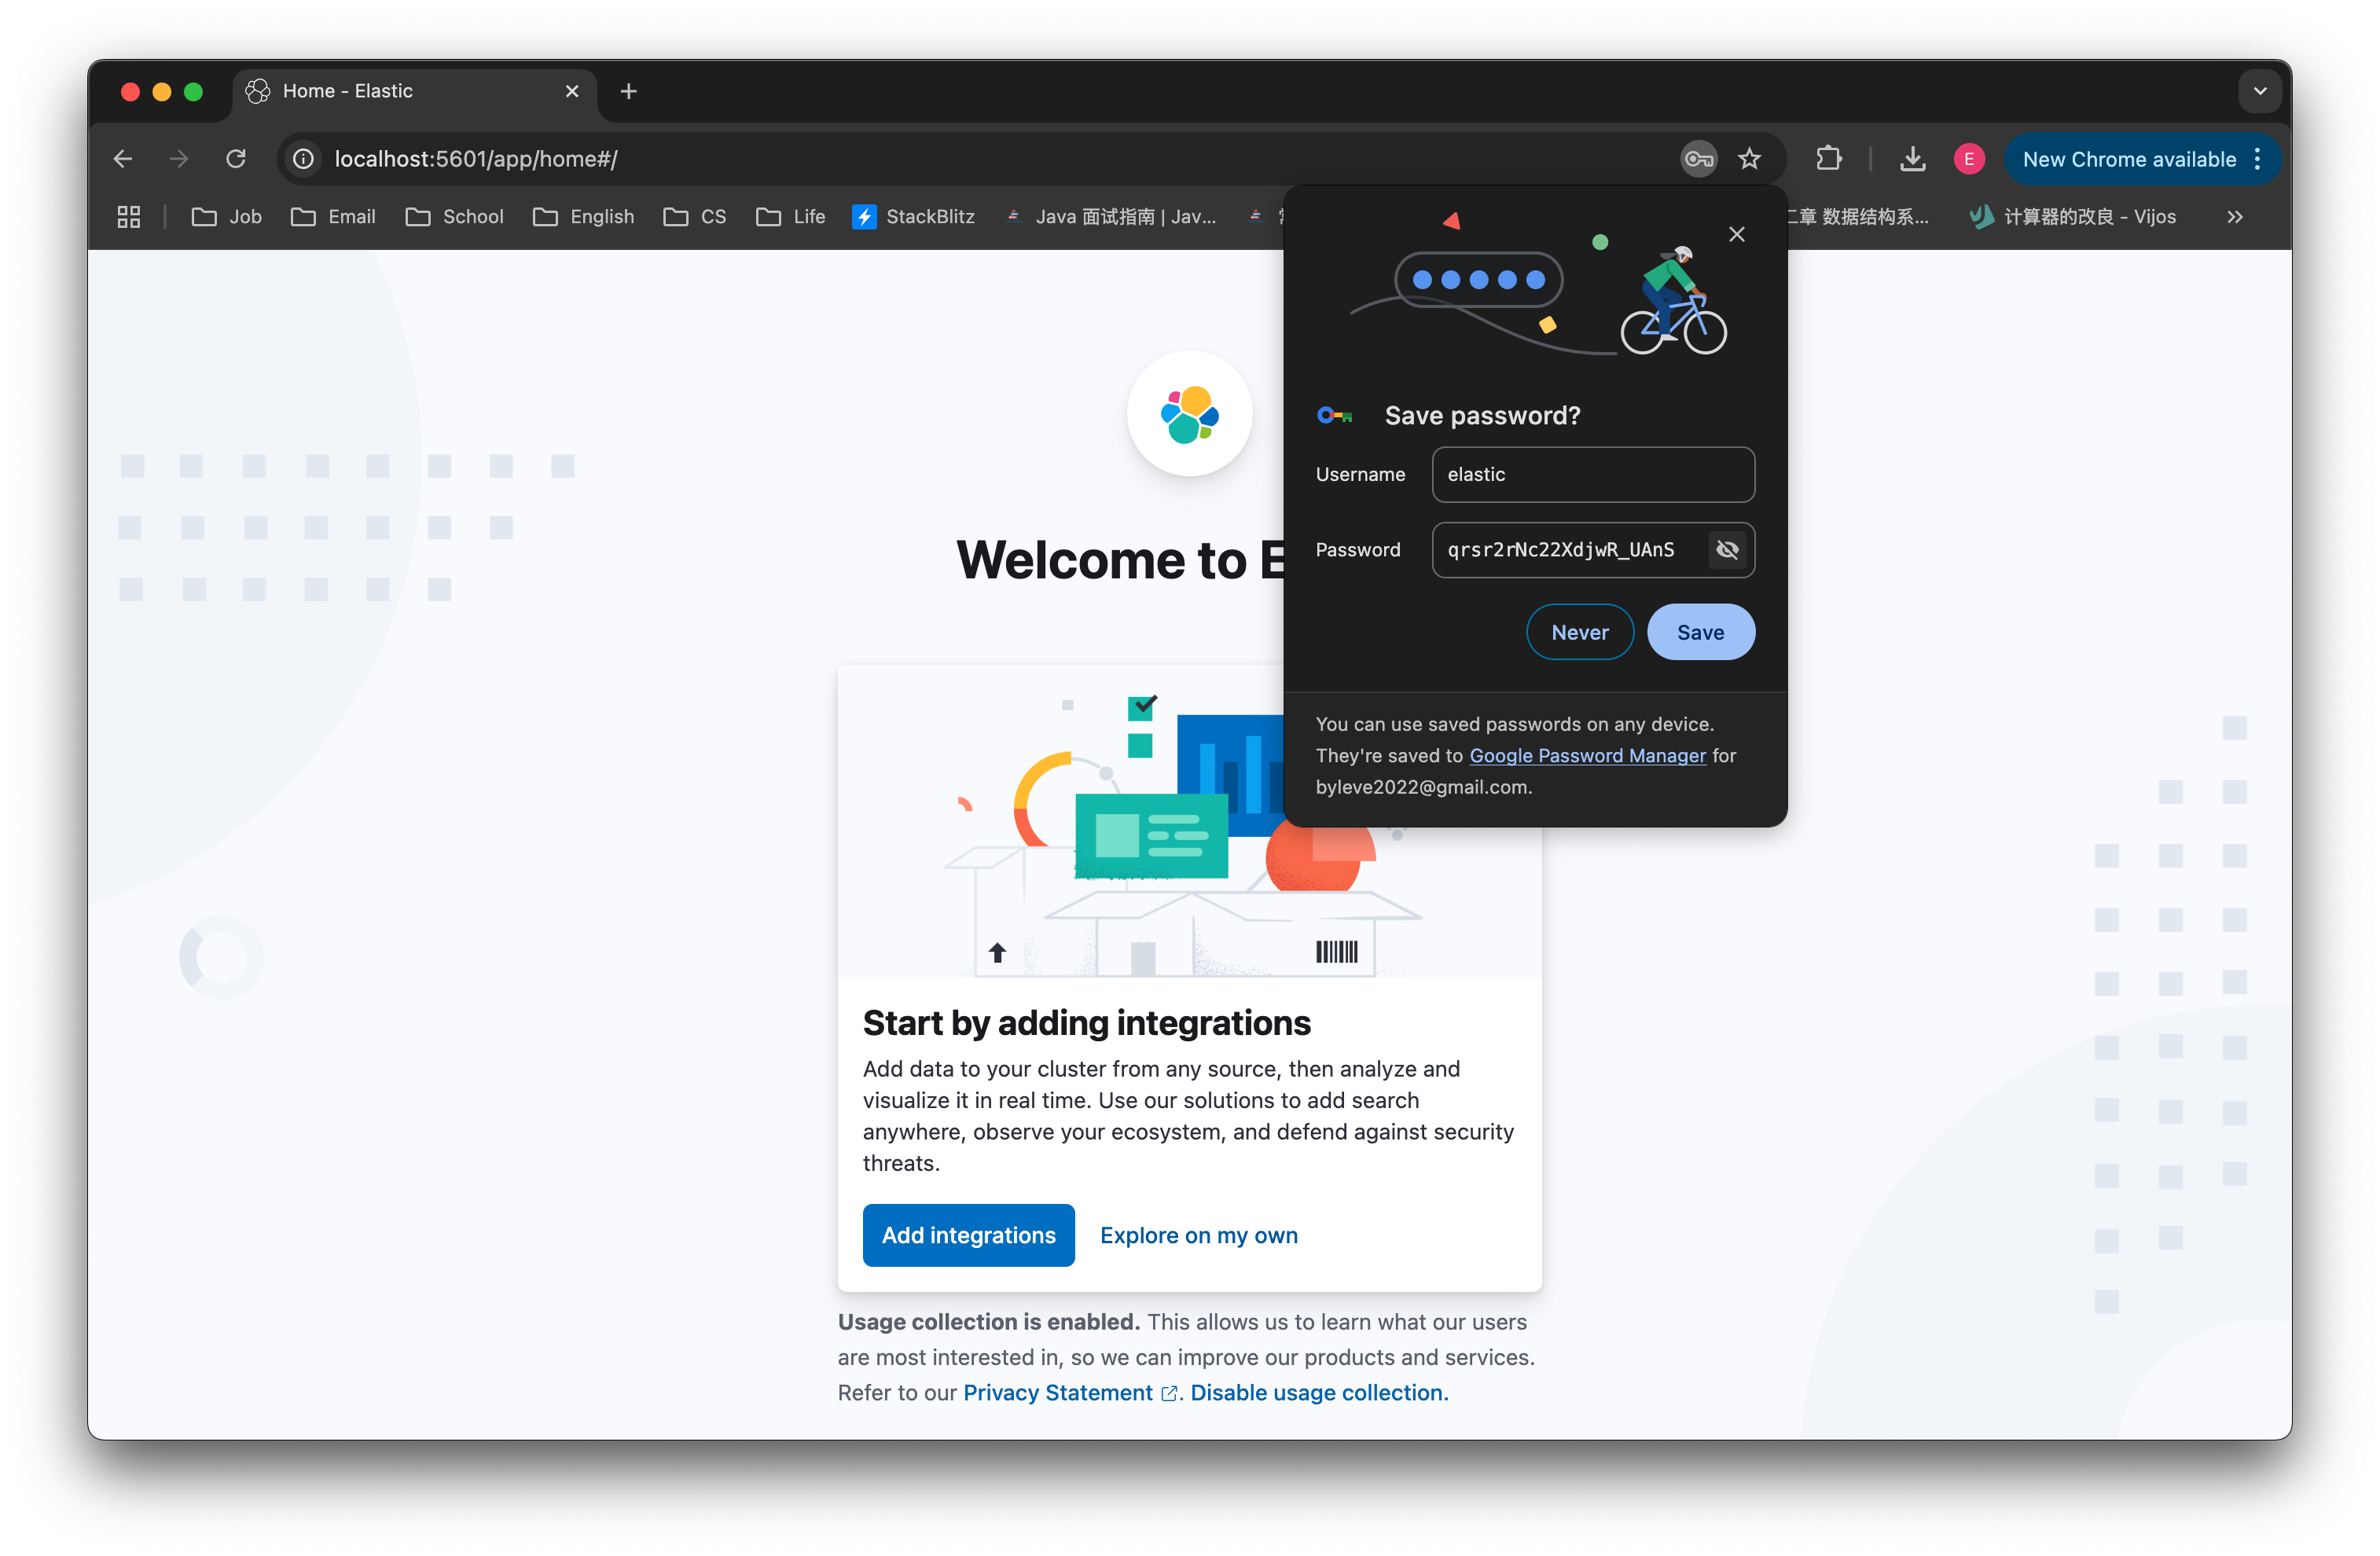Screen dimensions: 2380x1556
Task: Open the Downloads icon
Action: [1912, 159]
